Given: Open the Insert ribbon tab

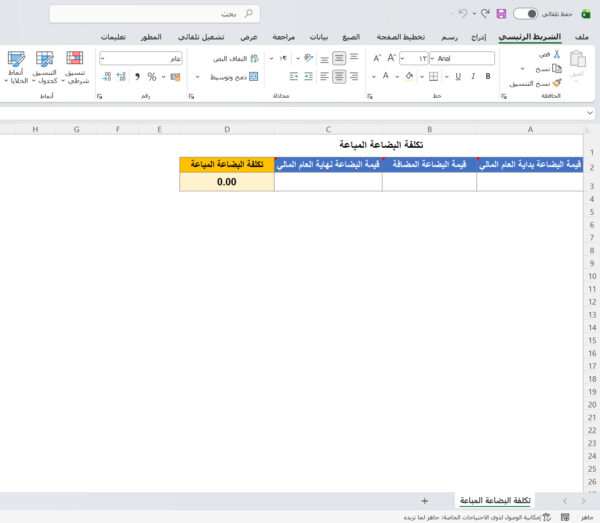Looking at the screenshot, I should [x=479, y=36].
